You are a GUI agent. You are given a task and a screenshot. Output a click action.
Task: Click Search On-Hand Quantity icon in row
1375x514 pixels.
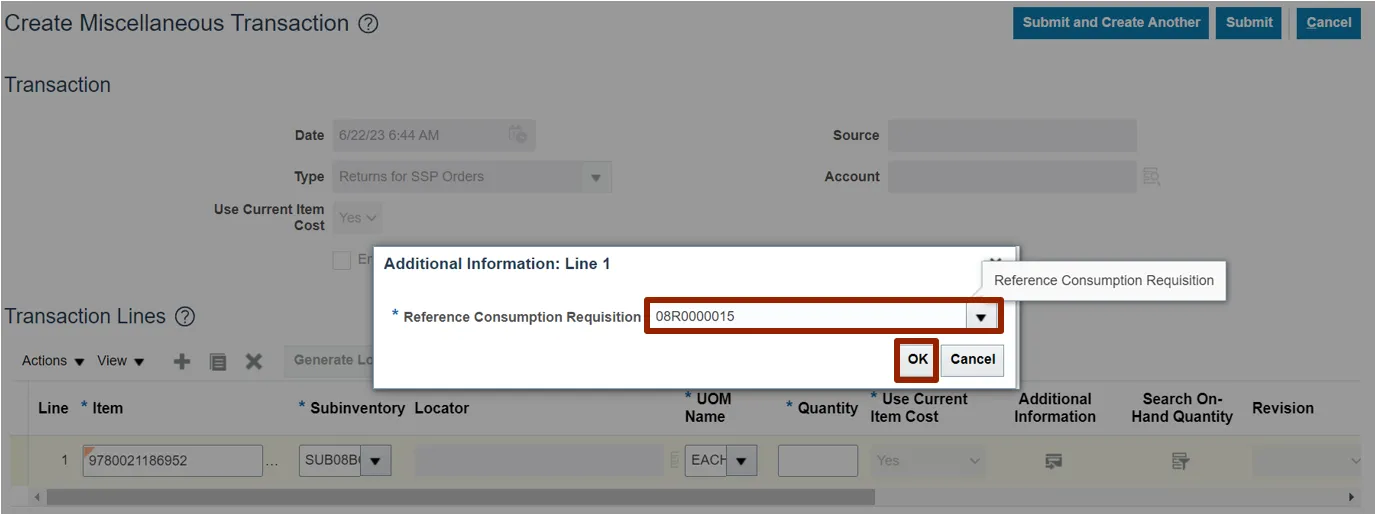[1181, 460]
